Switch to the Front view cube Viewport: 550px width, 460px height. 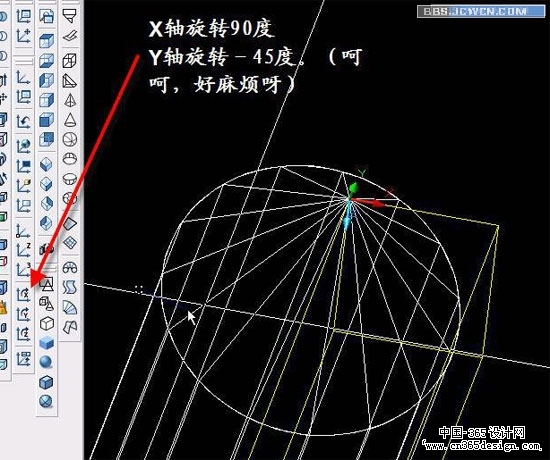[46, 120]
